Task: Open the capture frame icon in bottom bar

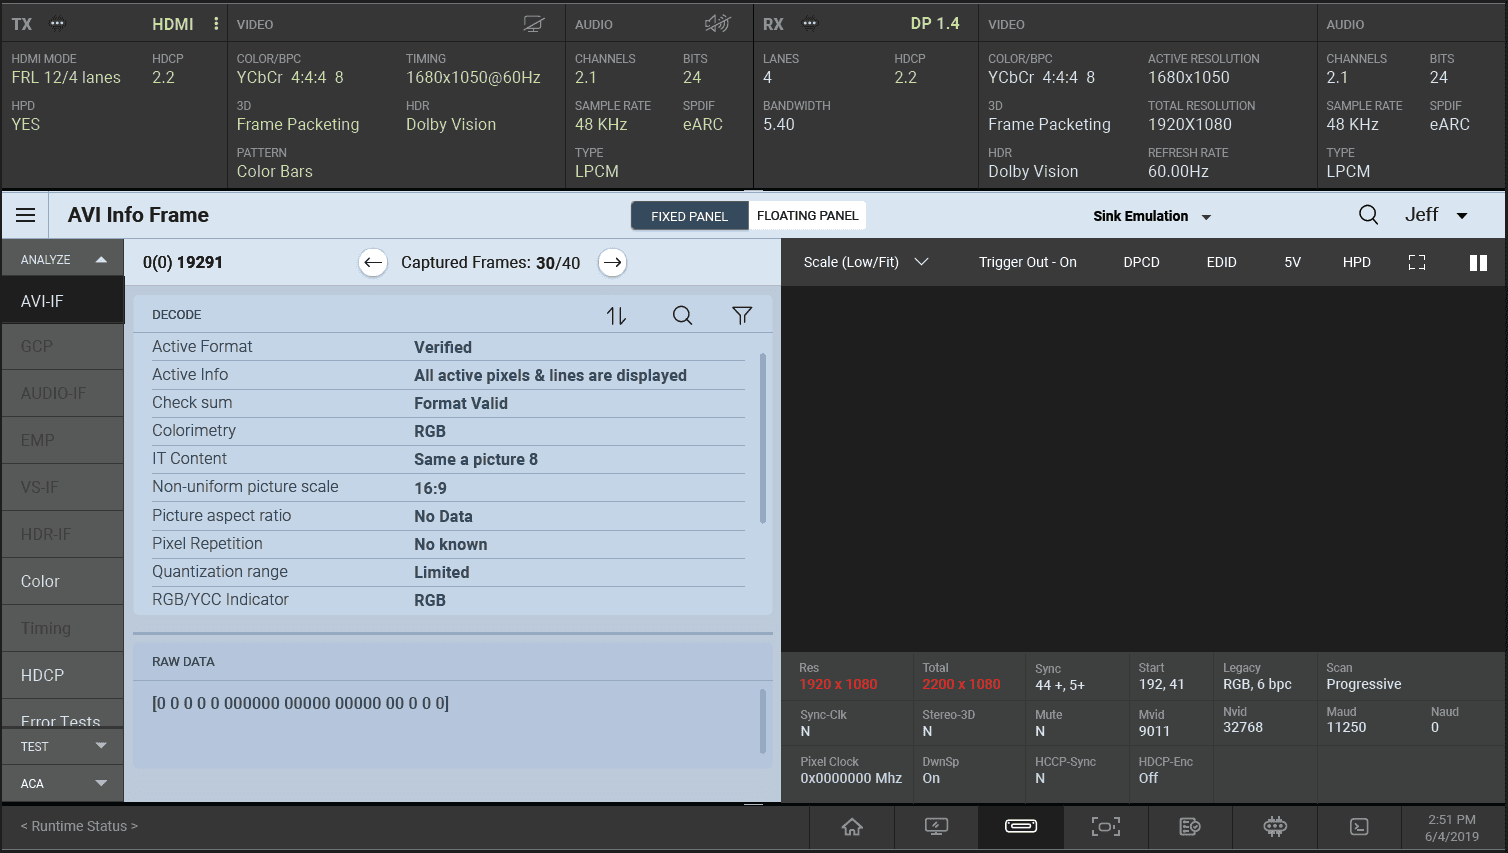Action: [x=1105, y=826]
